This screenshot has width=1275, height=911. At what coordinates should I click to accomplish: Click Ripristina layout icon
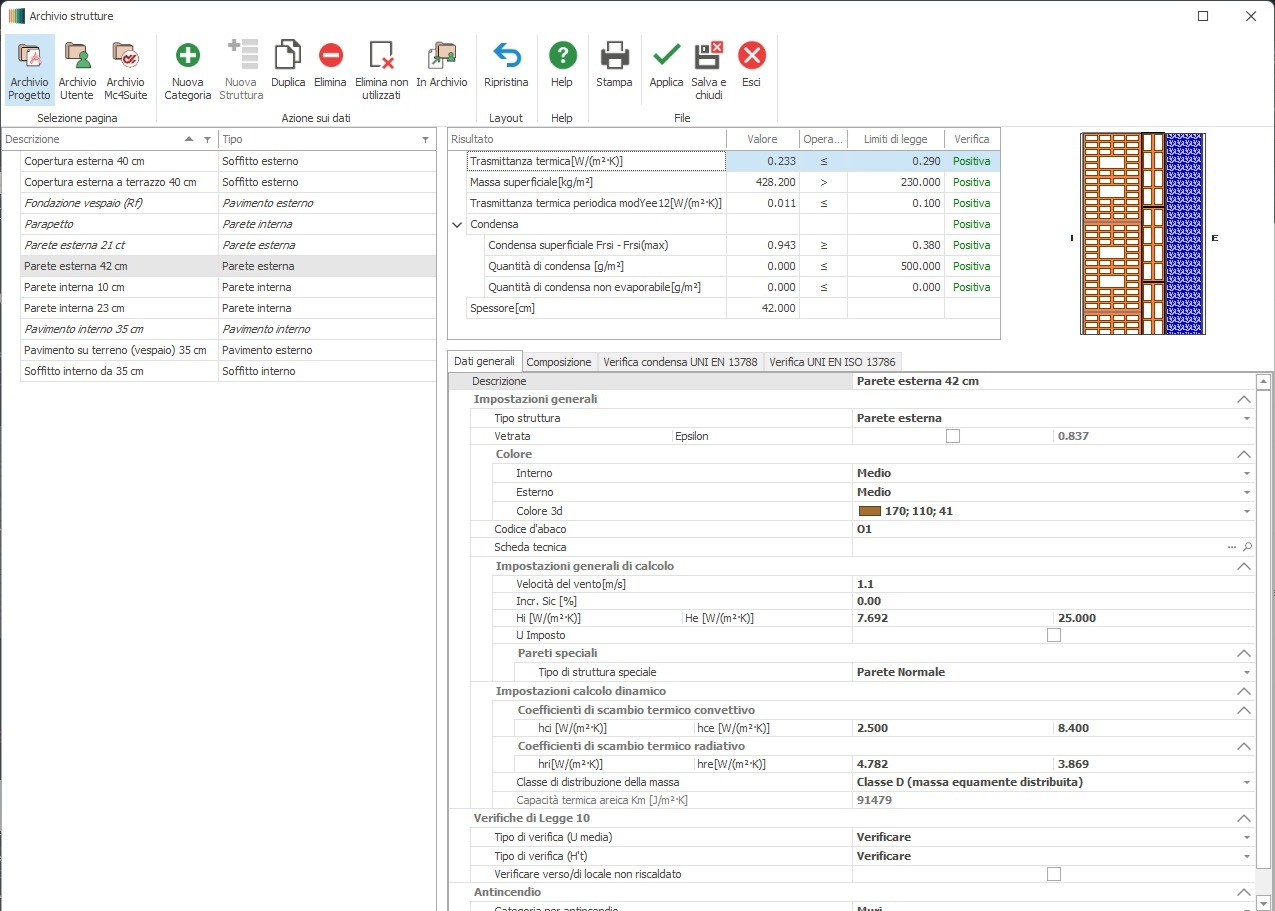506,56
